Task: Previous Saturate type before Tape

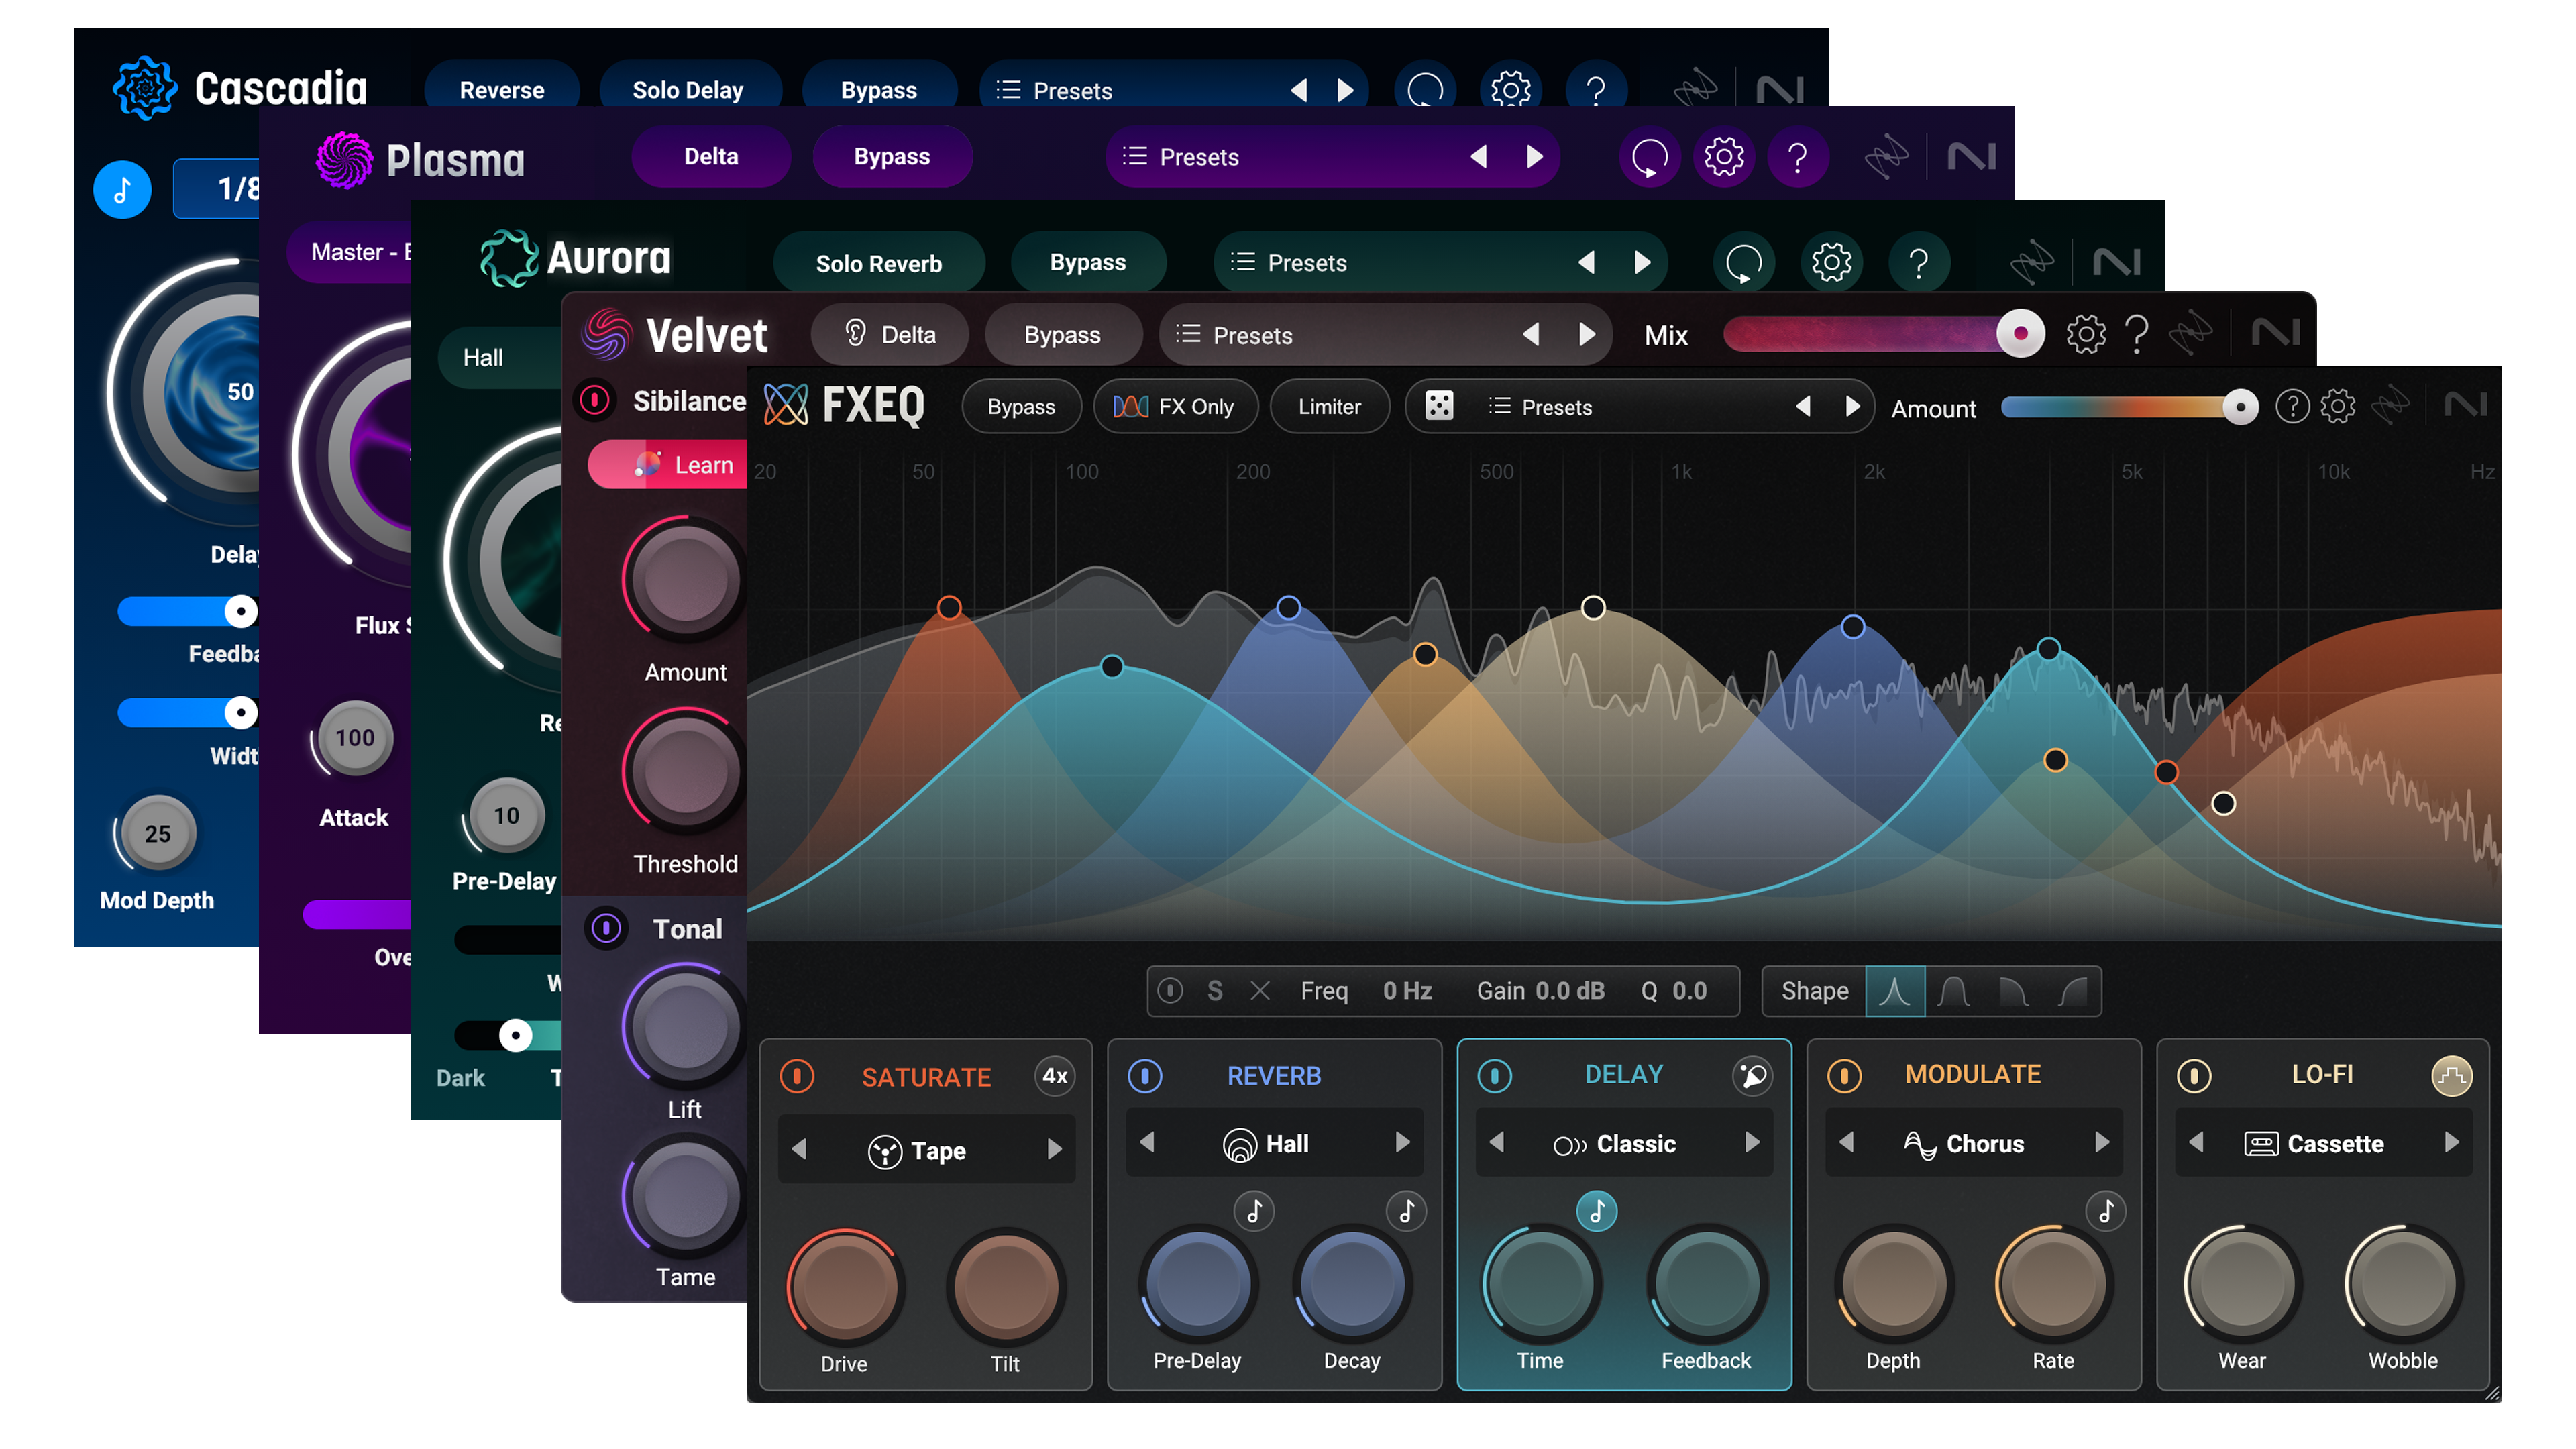Action: pos(799,1150)
